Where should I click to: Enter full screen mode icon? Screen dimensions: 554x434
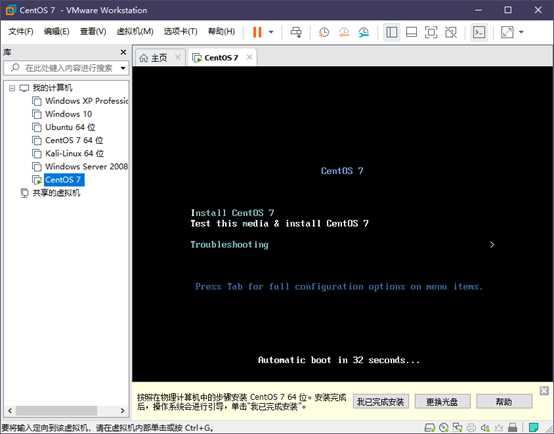coord(431,32)
